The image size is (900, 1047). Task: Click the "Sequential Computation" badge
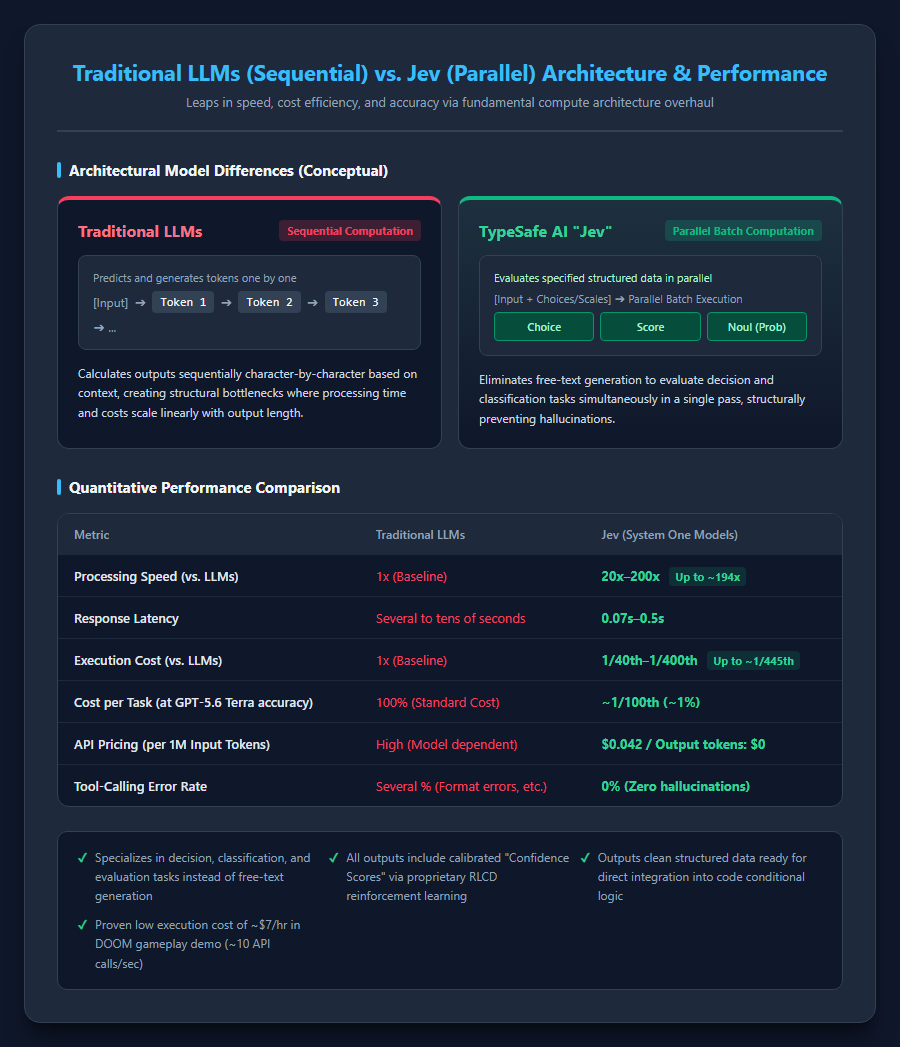(x=350, y=231)
